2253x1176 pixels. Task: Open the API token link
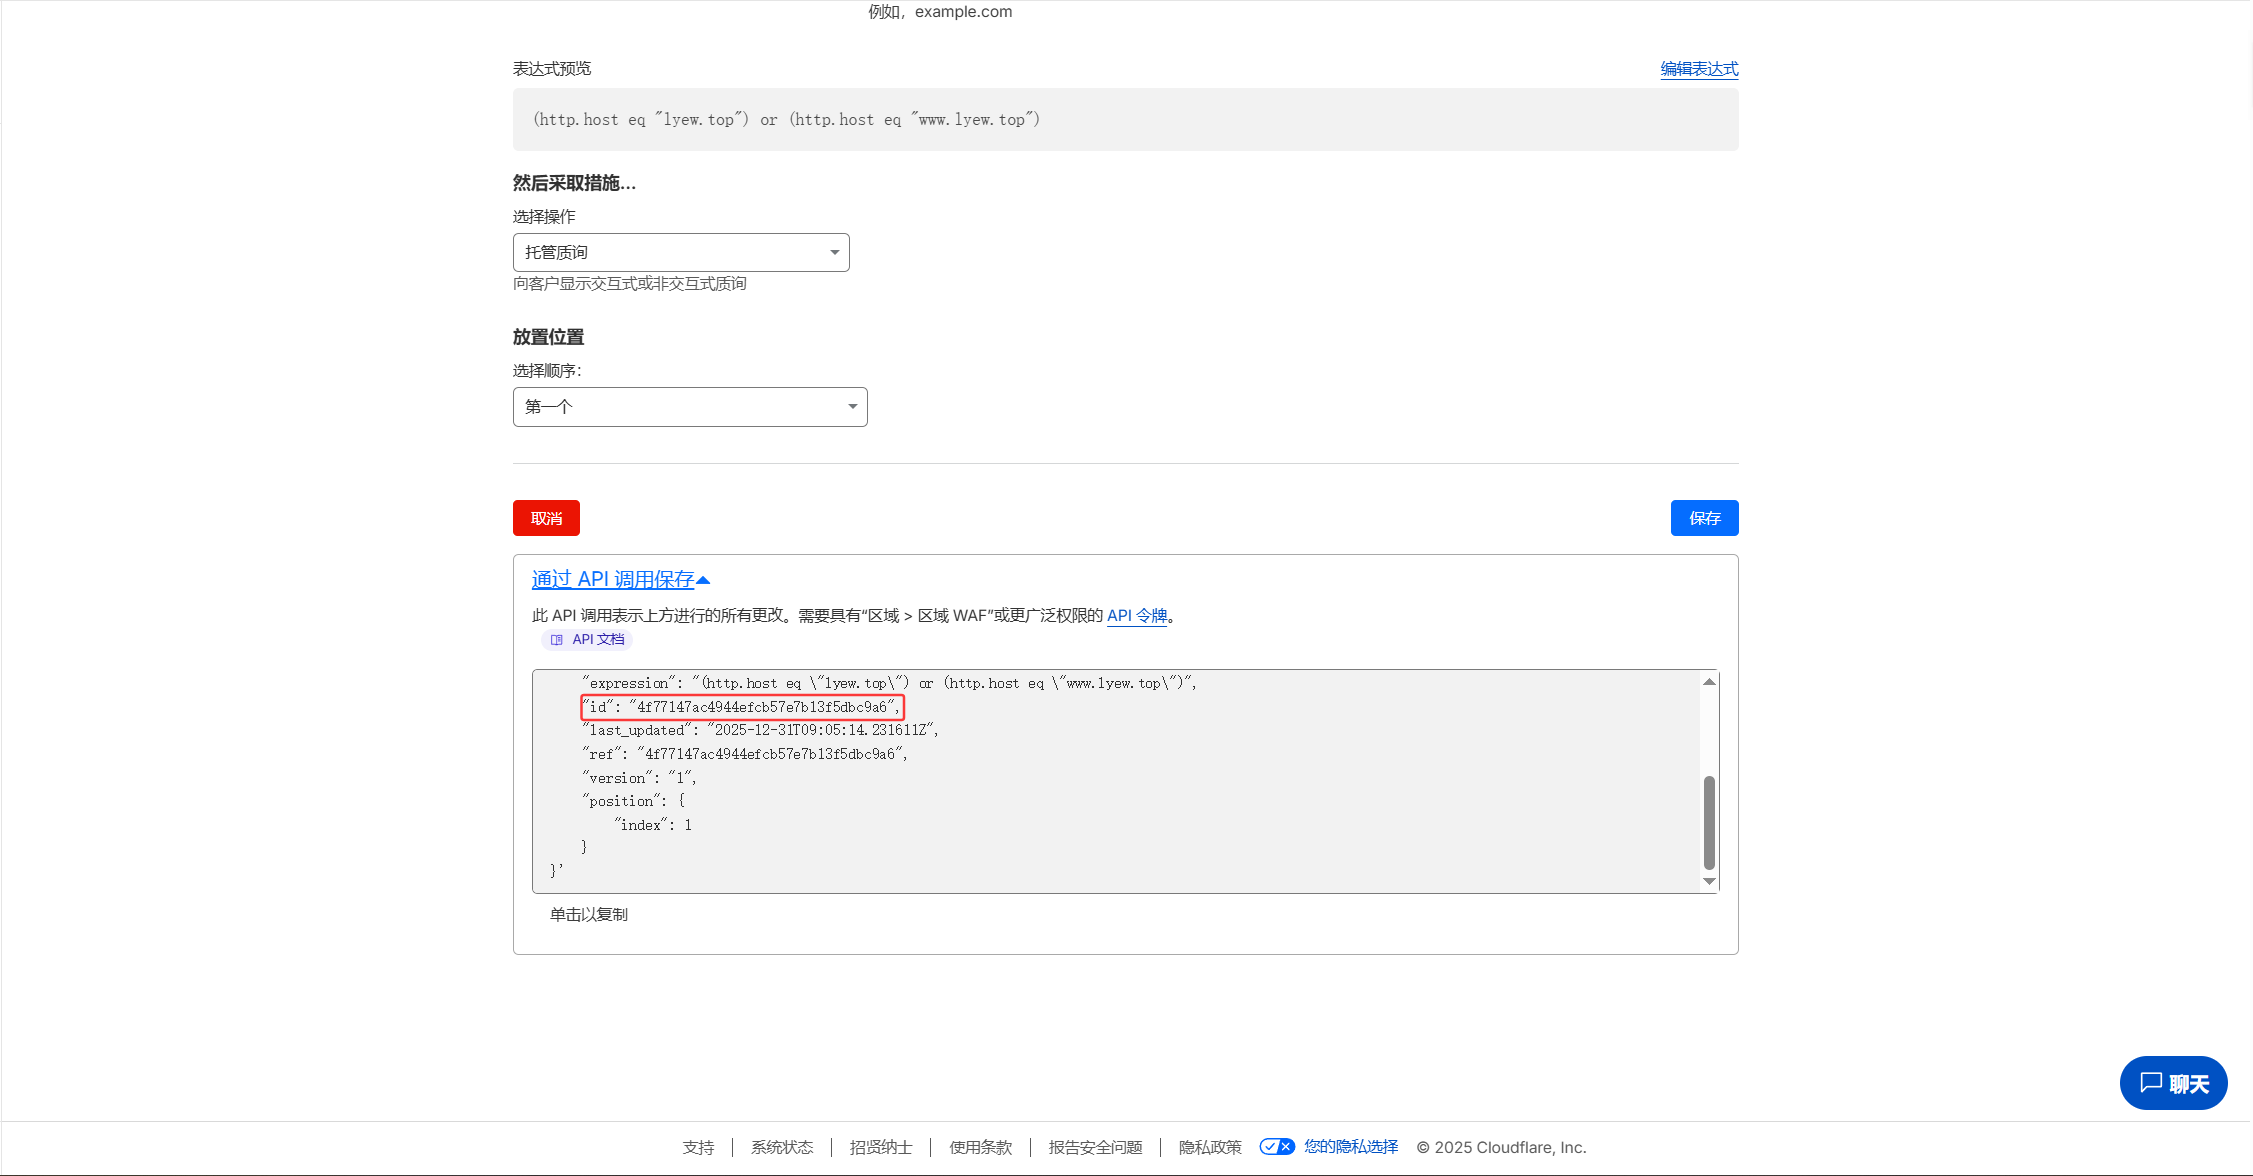(1136, 616)
